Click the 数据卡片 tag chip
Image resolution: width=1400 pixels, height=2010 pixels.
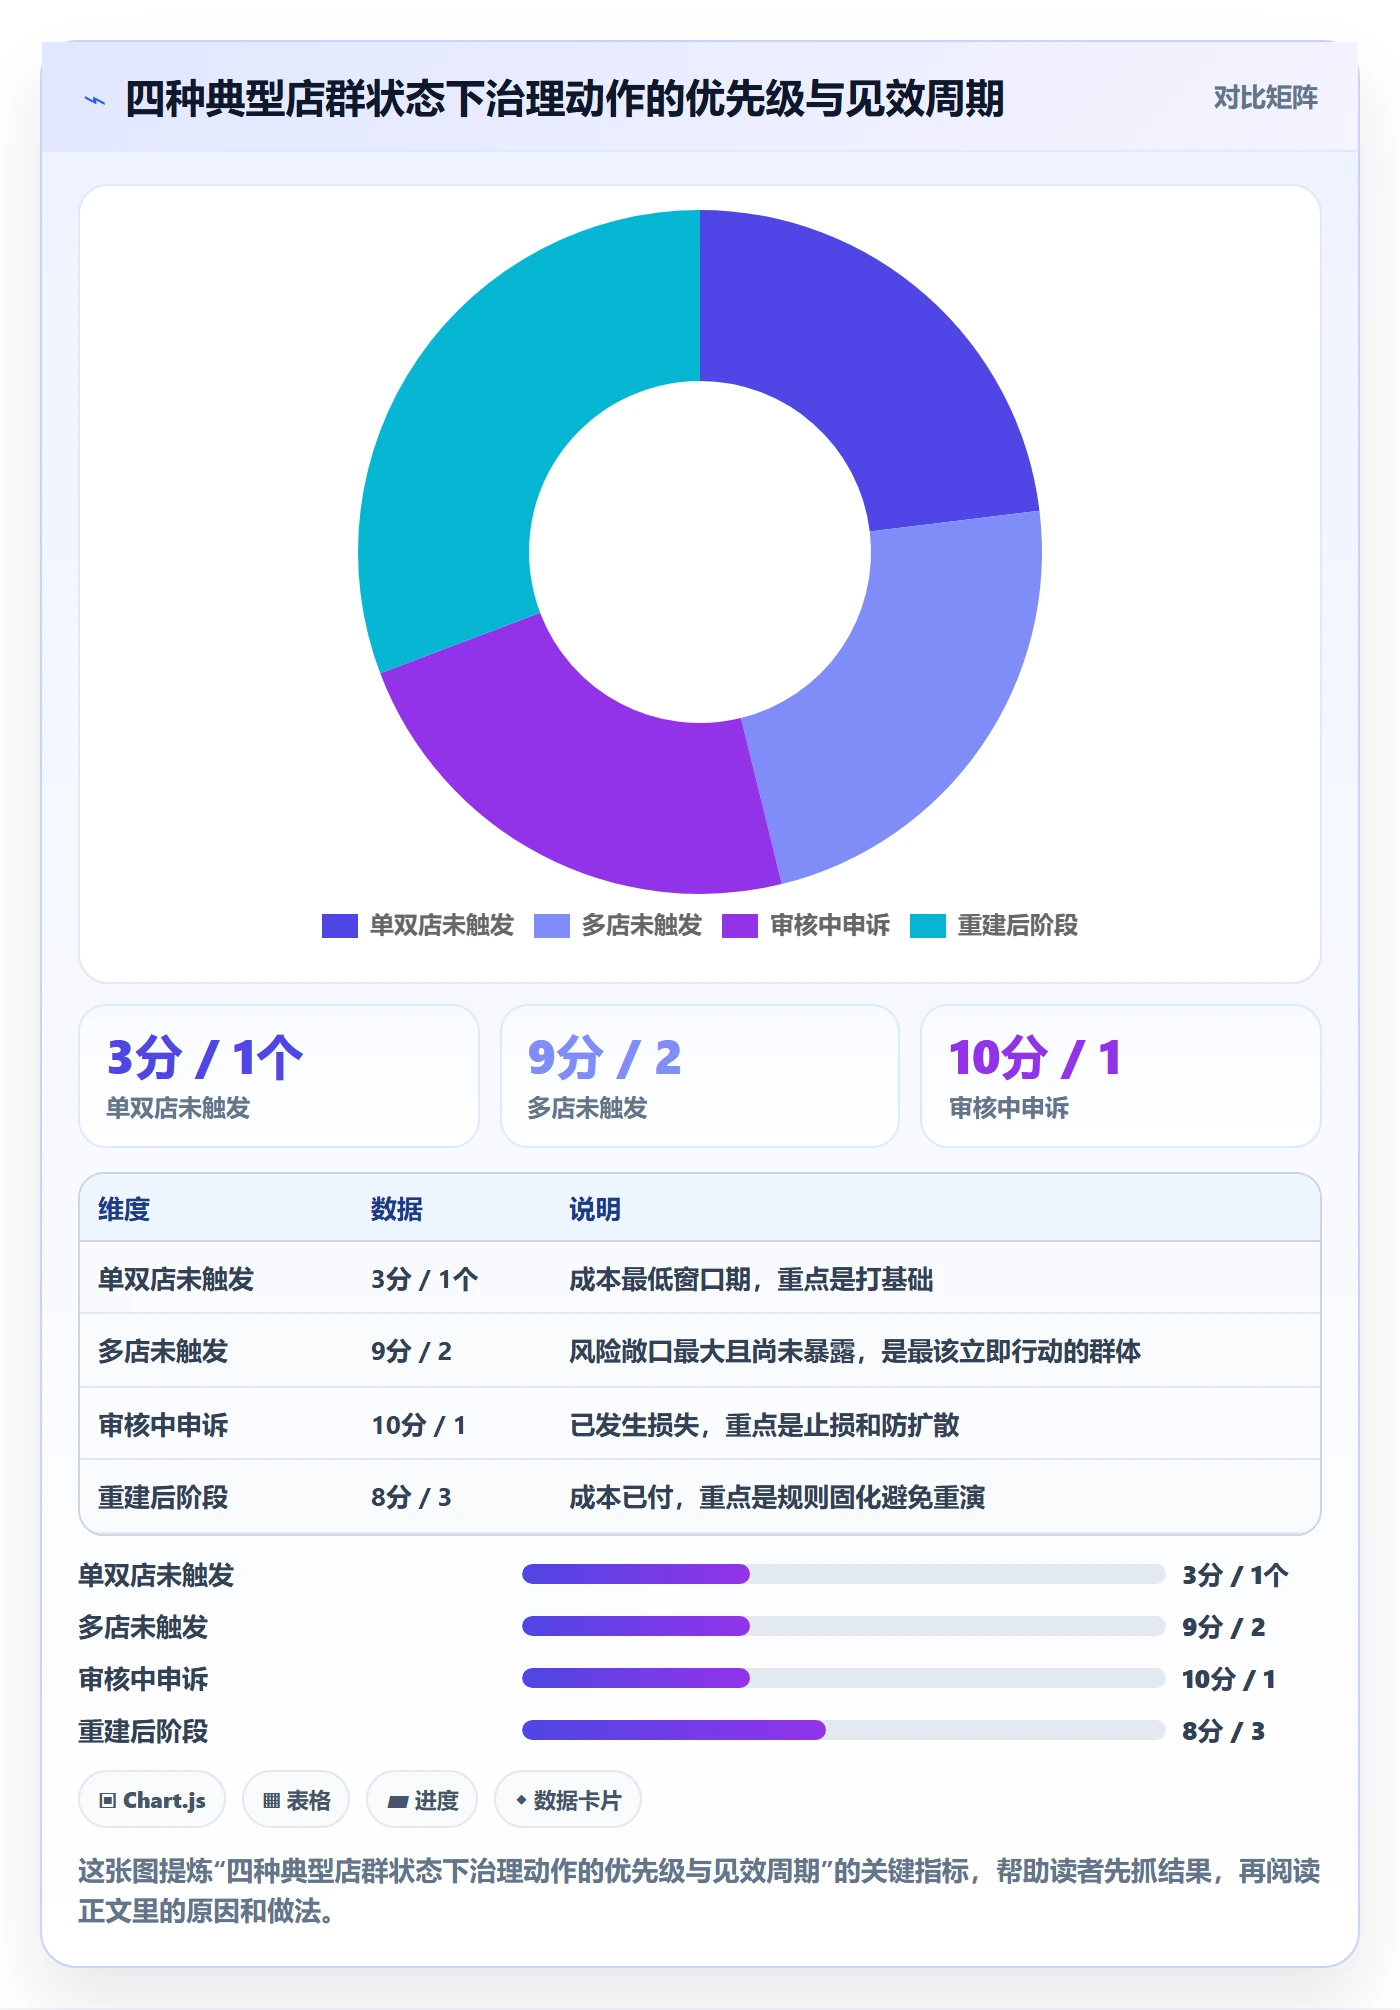568,1800
